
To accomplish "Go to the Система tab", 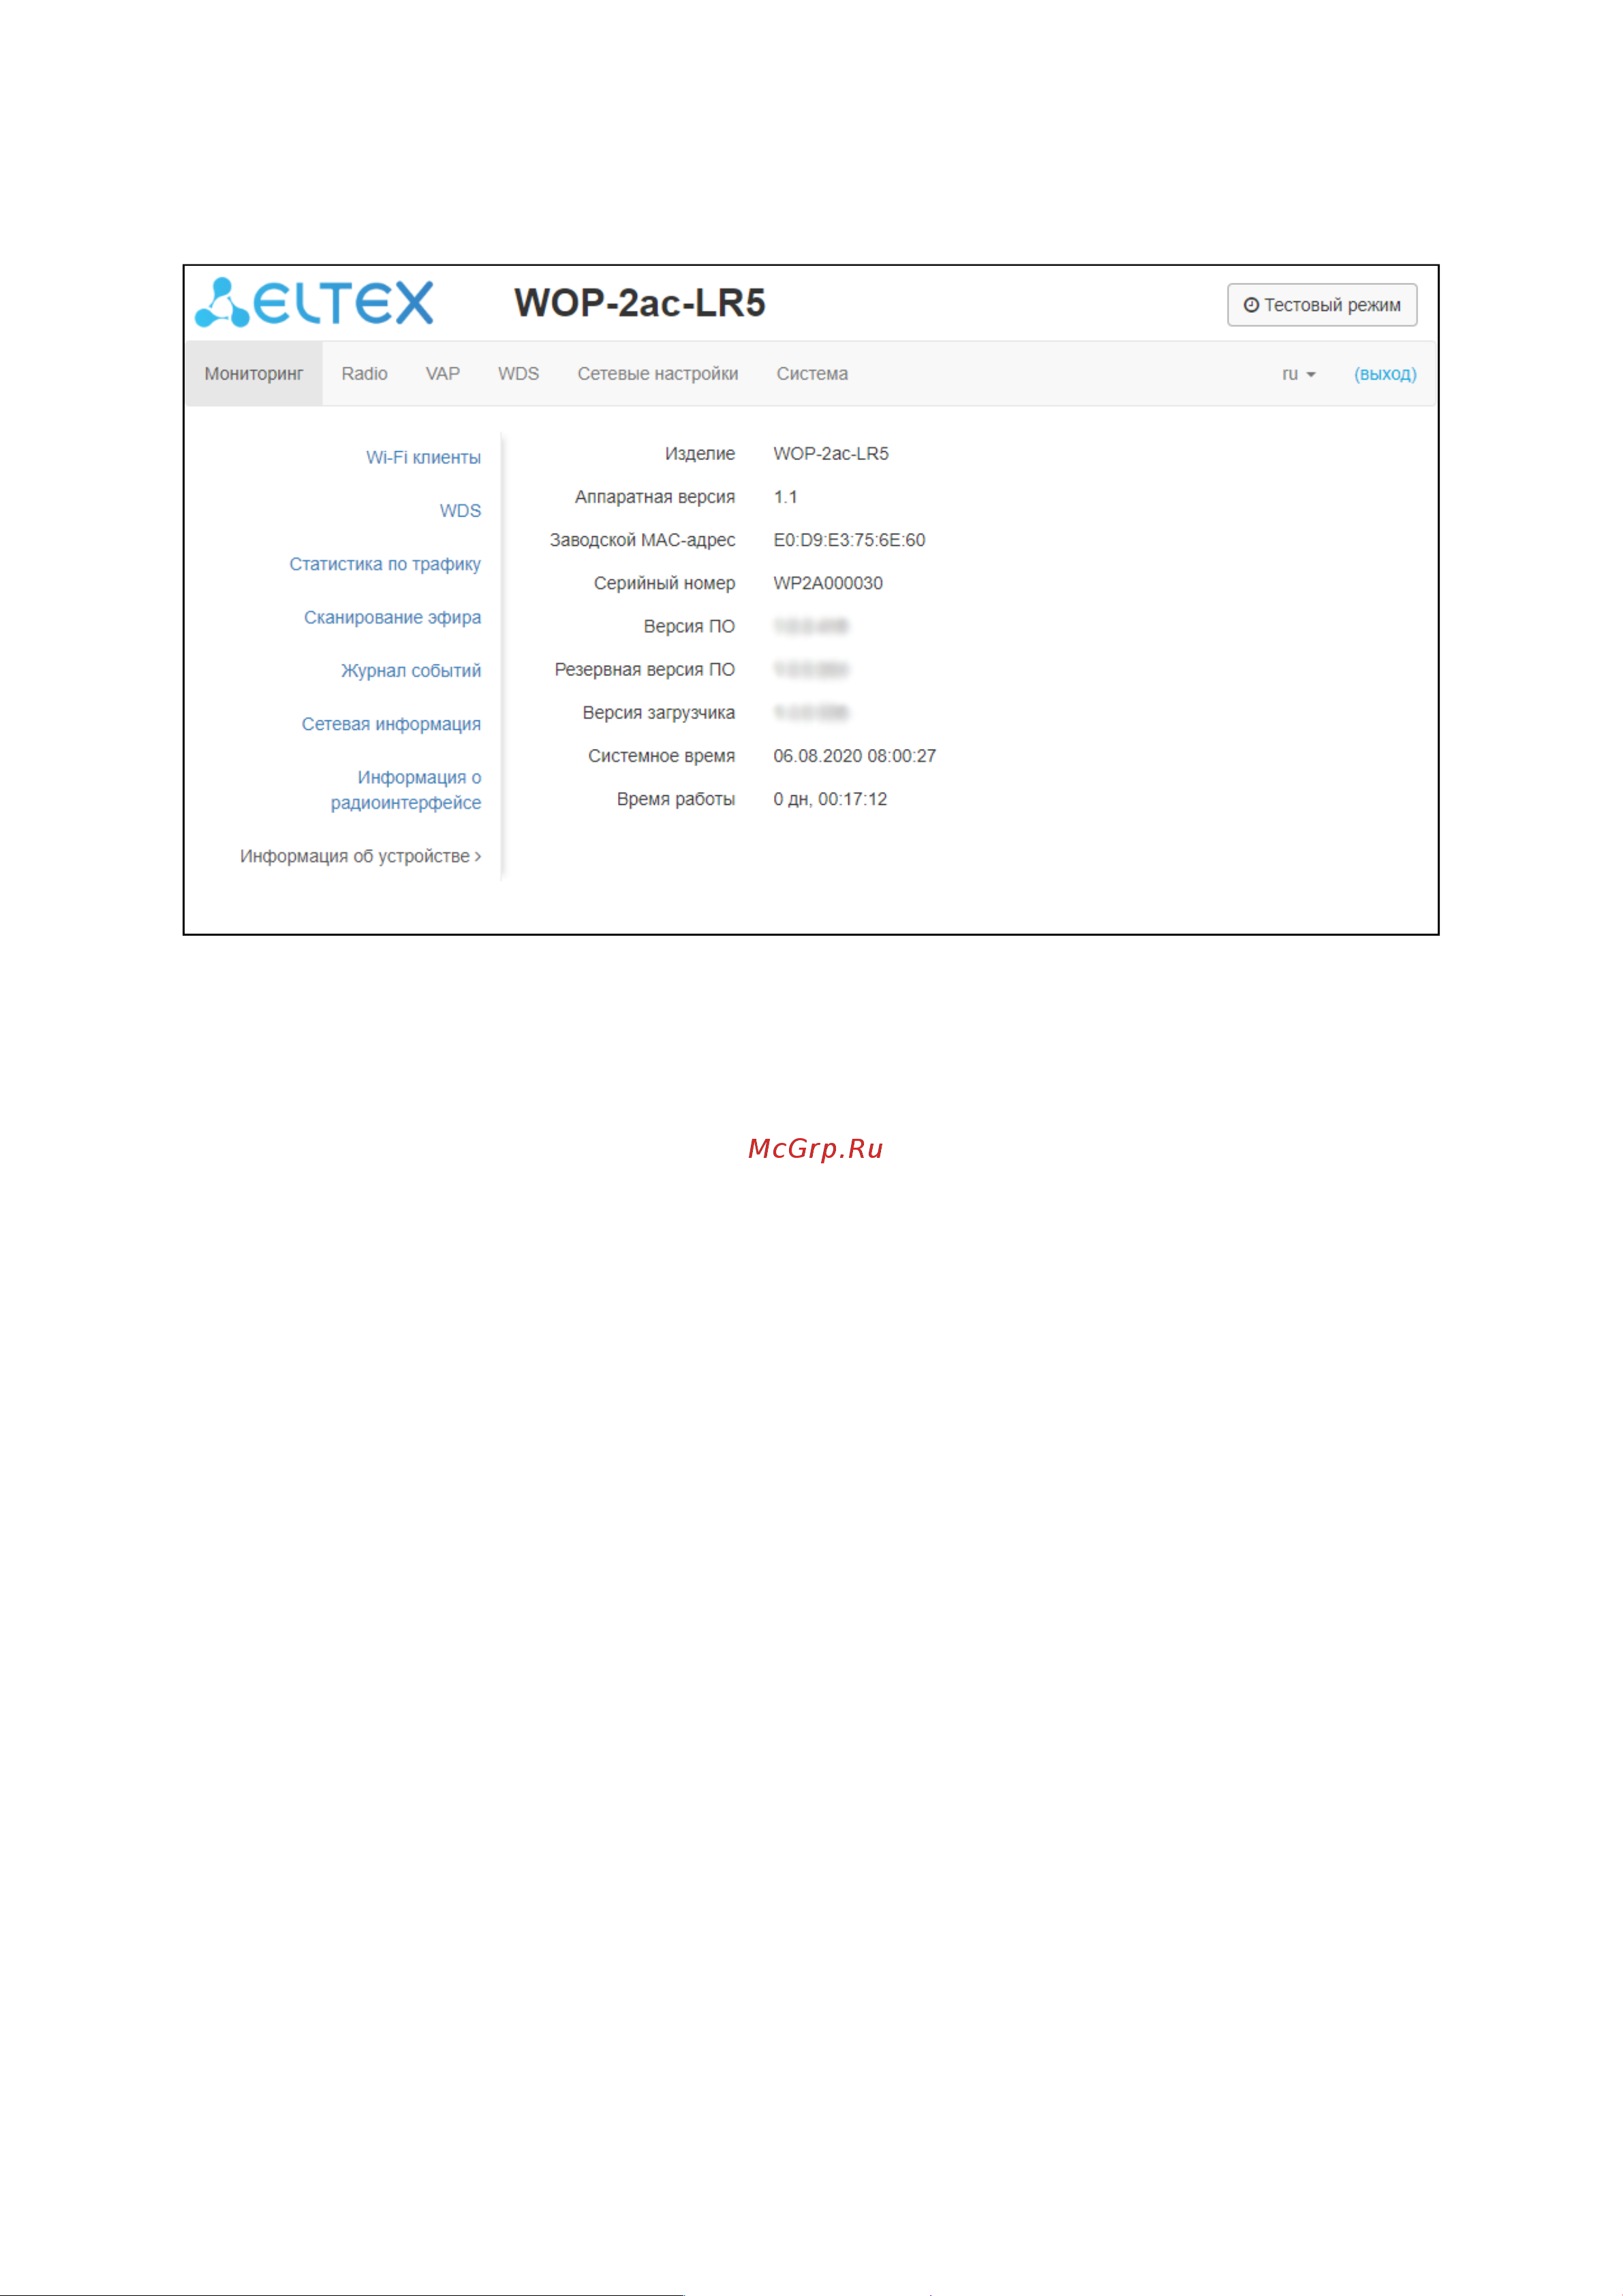I will click(812, 374).
